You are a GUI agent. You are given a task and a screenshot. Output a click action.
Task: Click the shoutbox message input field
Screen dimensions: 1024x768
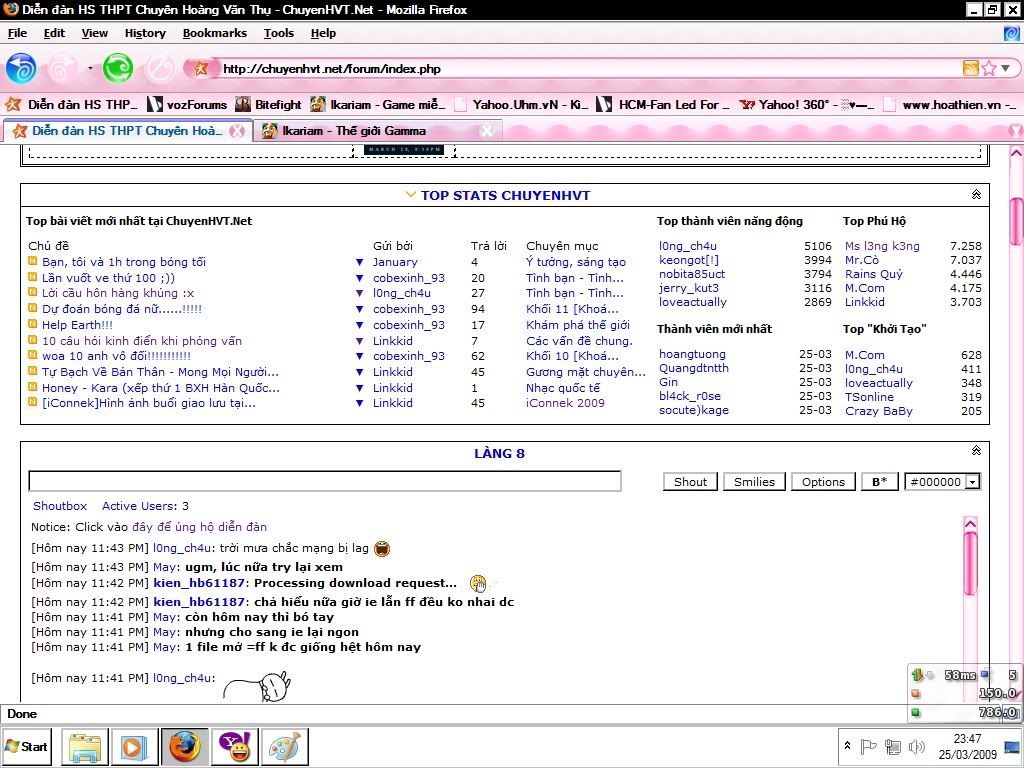[325, 482]
